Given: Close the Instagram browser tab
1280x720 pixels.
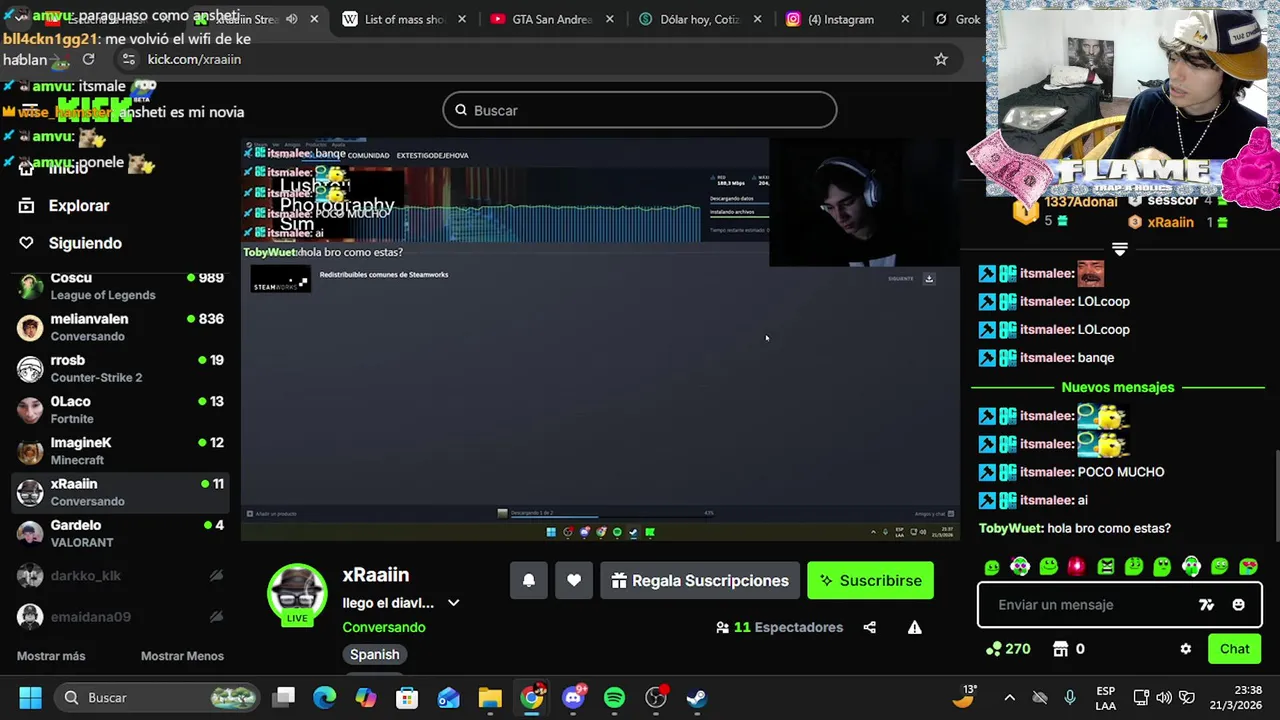Looking at the screenshot, I should (905, 19).
